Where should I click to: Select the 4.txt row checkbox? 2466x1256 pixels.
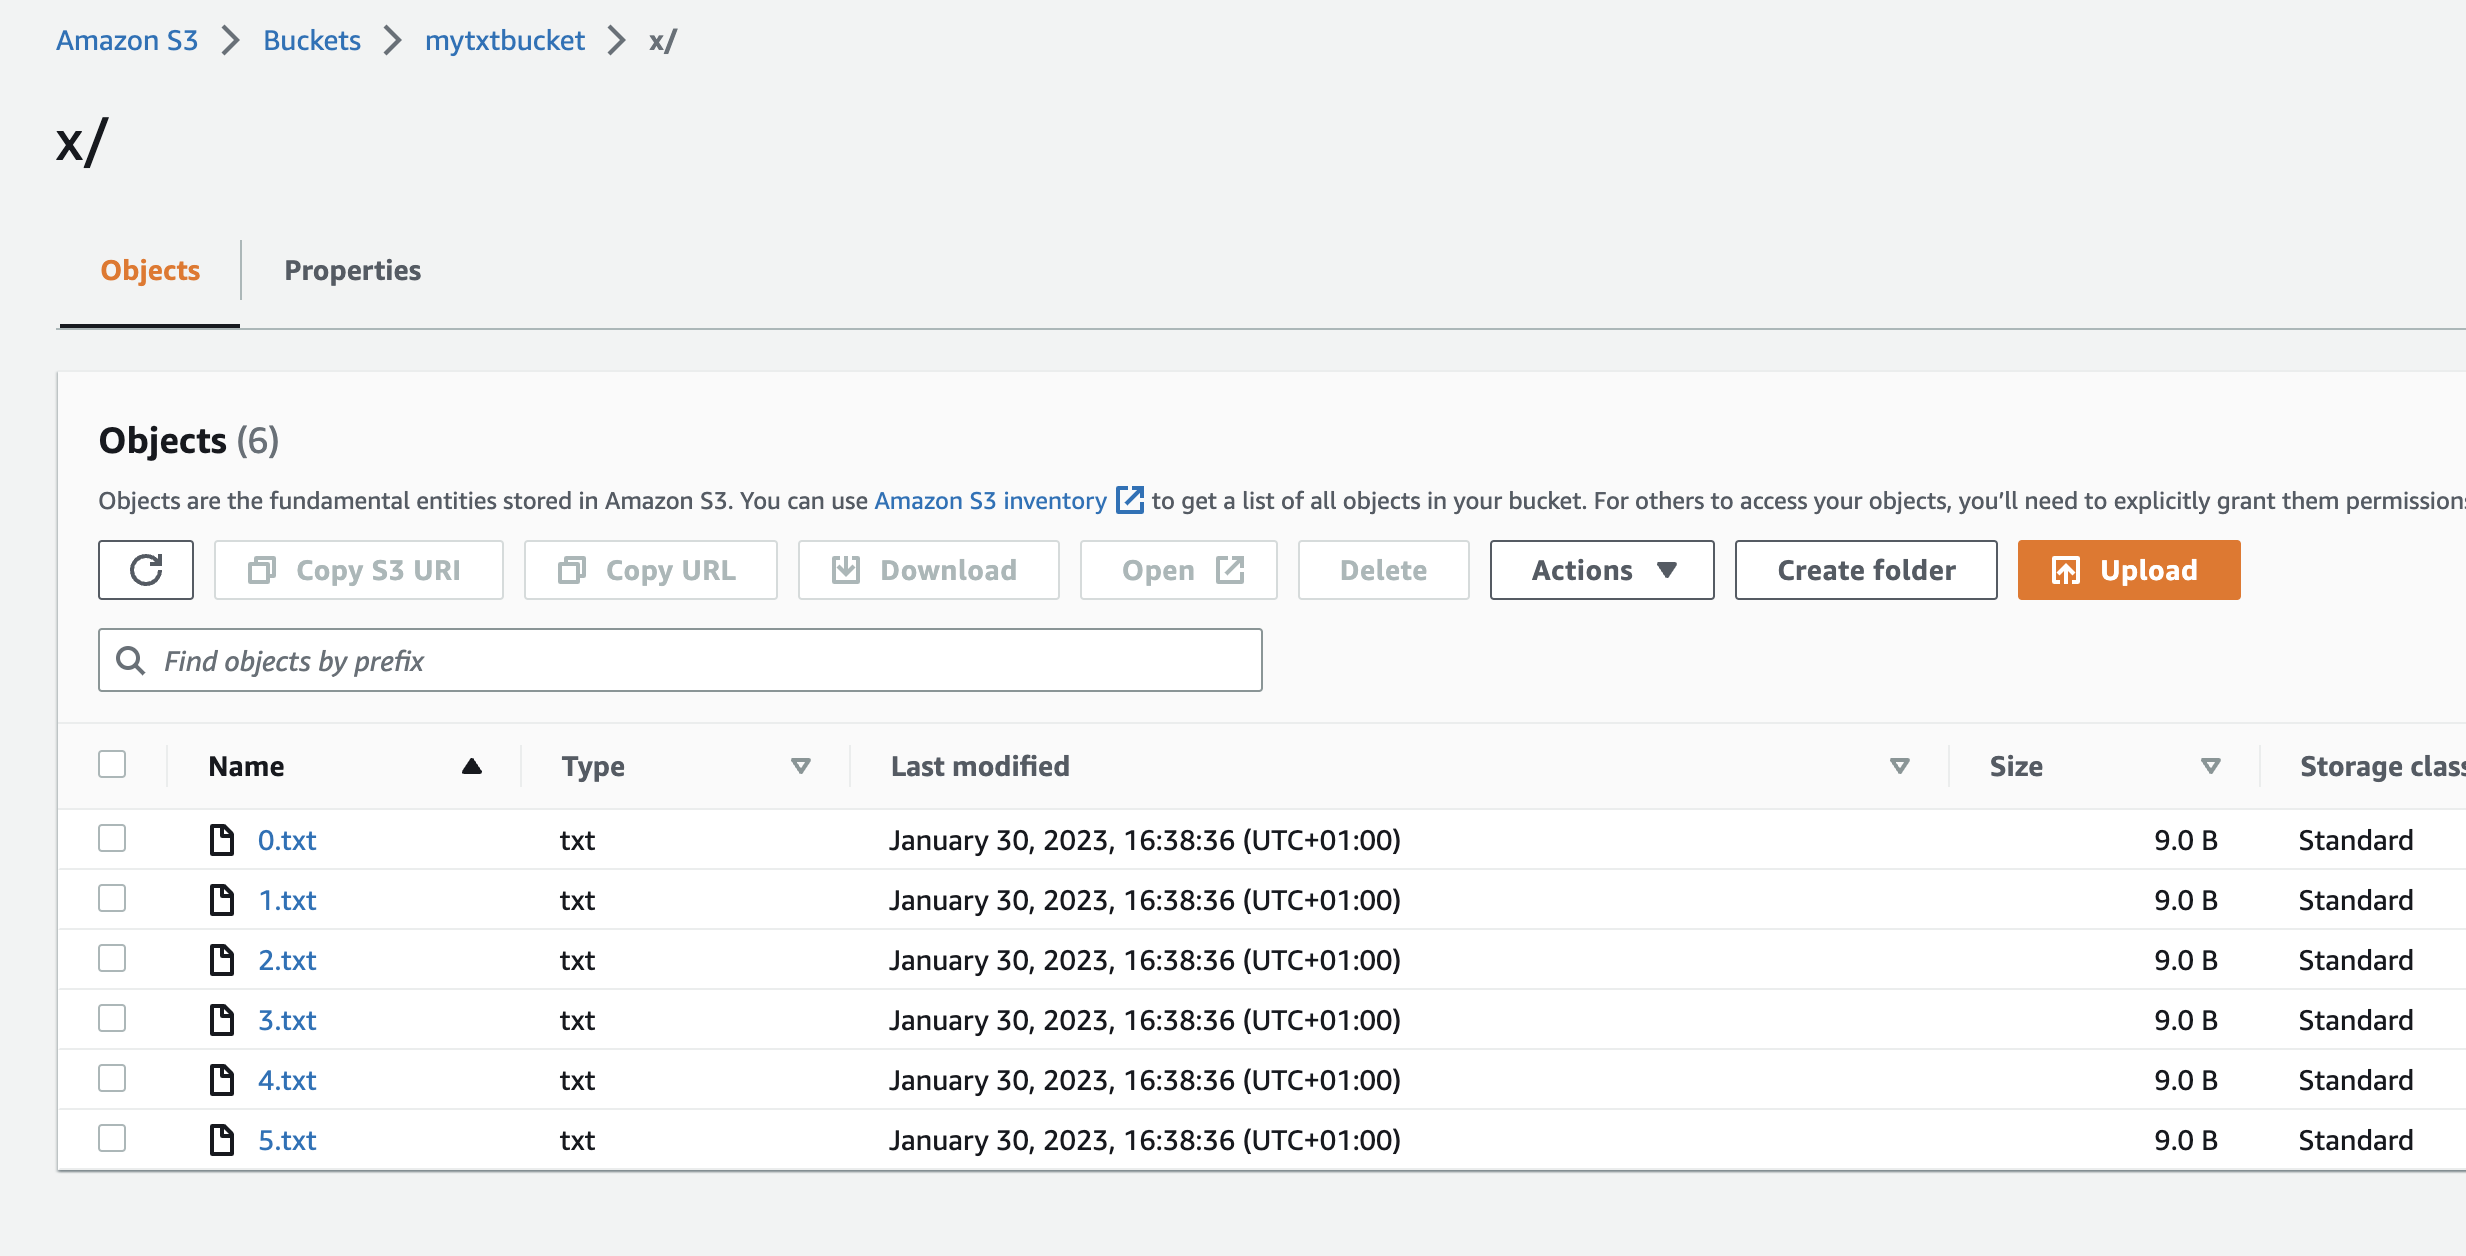click(x=112, y=1078)
